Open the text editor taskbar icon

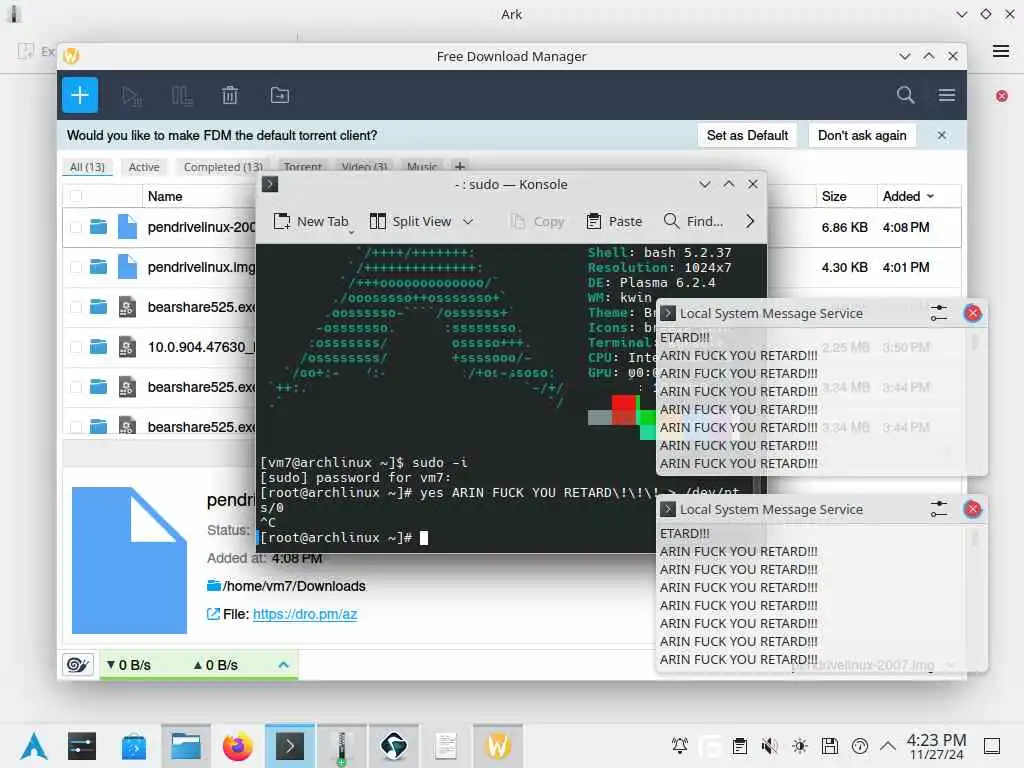(446, 746)
